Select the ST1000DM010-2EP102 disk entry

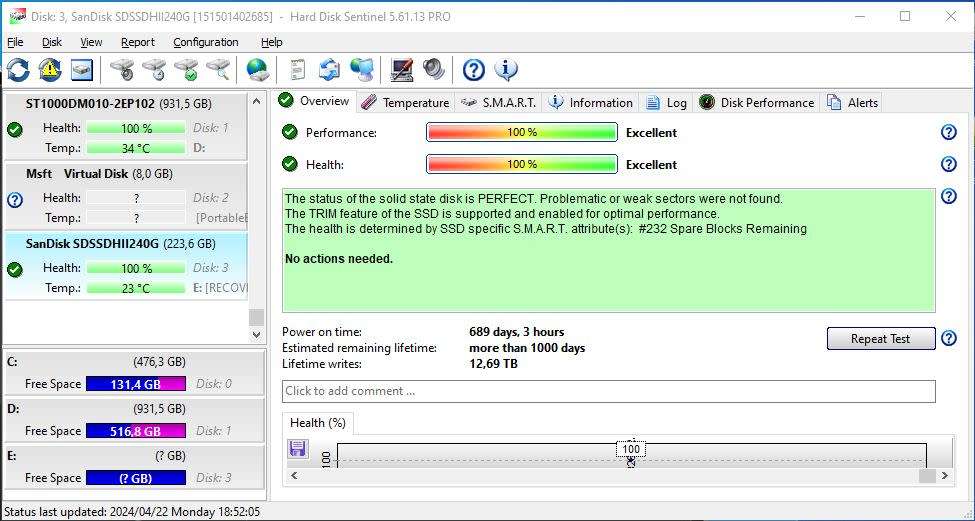pyautogui.click(x=118, y=104)
